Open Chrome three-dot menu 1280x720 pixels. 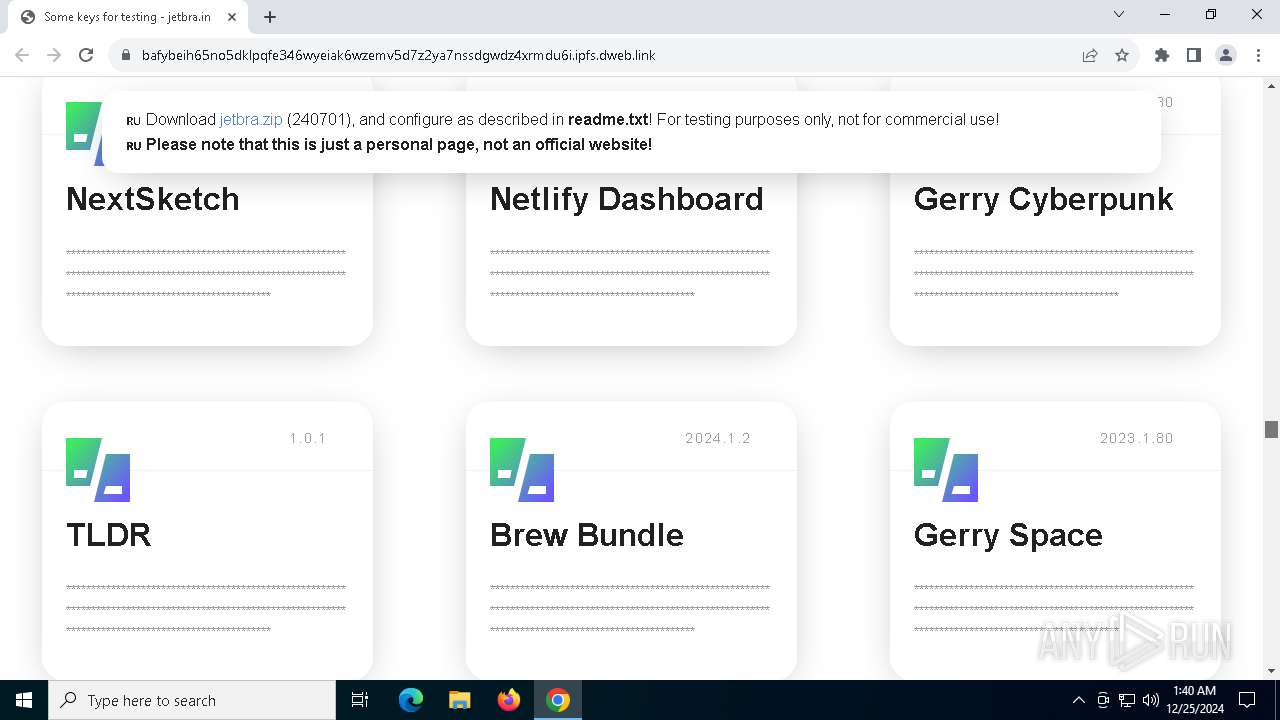1258,55
